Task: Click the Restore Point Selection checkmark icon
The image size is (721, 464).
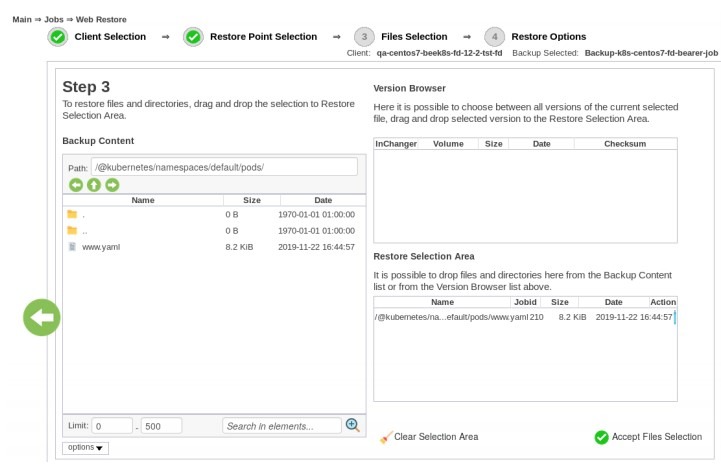Action: tap(194, 37)
